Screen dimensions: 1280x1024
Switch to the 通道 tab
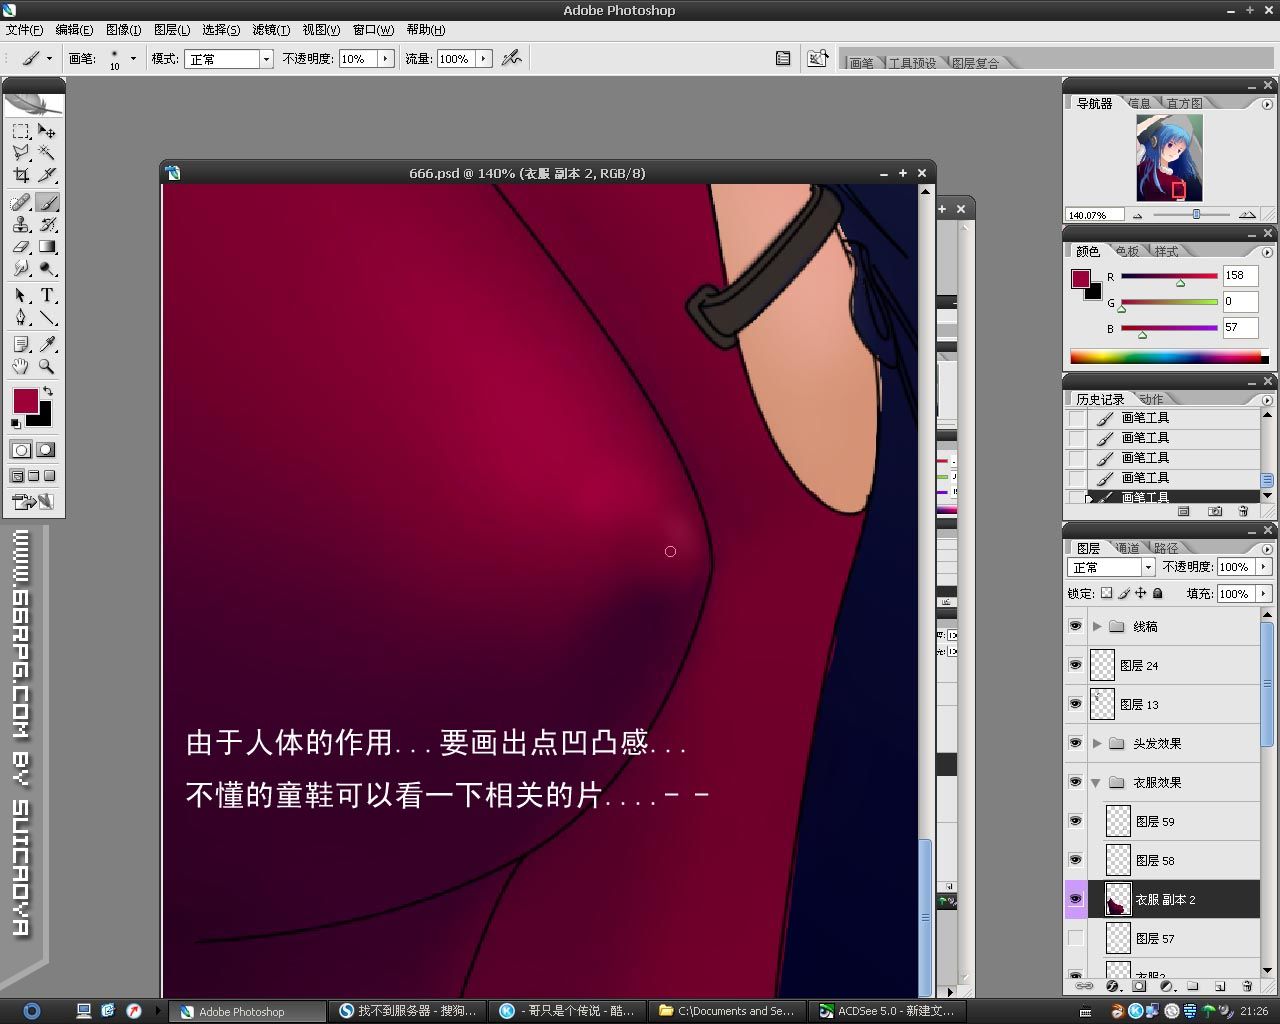point(1127,548)
